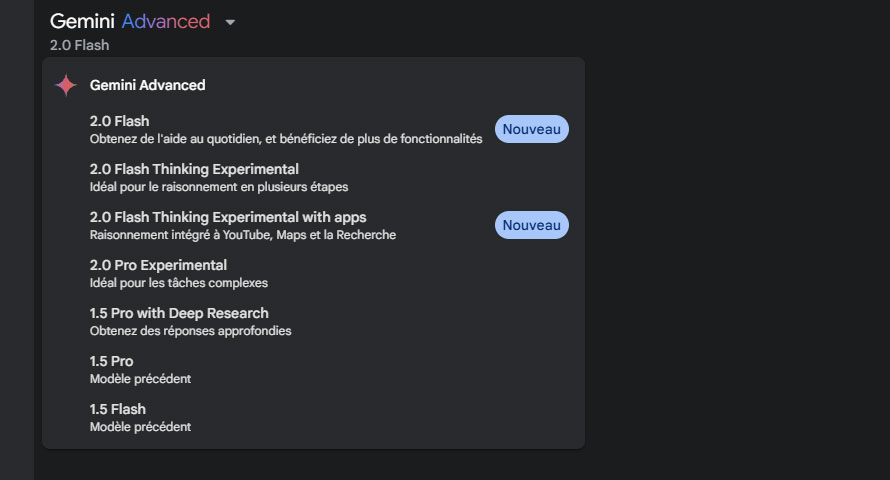This screenshot has width=890, height=480.
Task: Expand the Gemini Advanced model dropdown arrow
Action: 230,23
